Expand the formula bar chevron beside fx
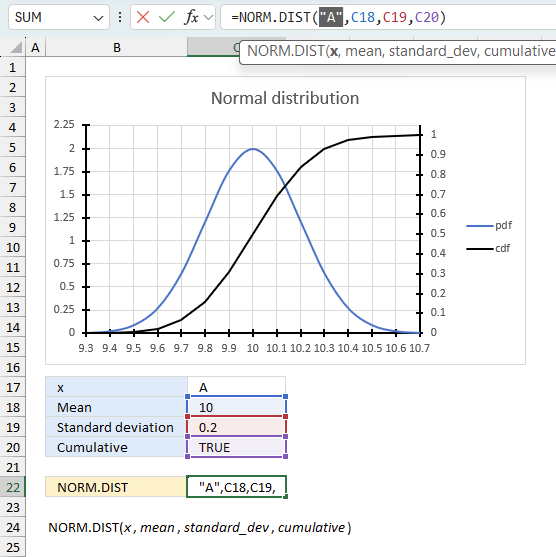The image size is (556, 557). pos(209,17)
